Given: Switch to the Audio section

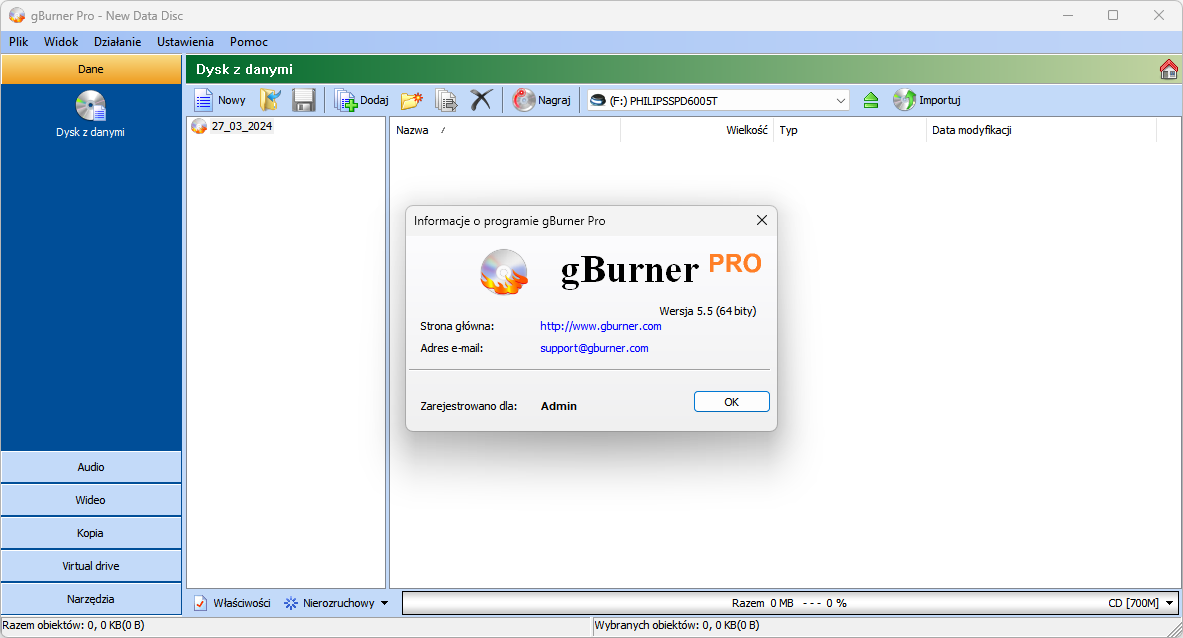Looking at the screenshot, I should pyautogui.click(x=91, y=468).
